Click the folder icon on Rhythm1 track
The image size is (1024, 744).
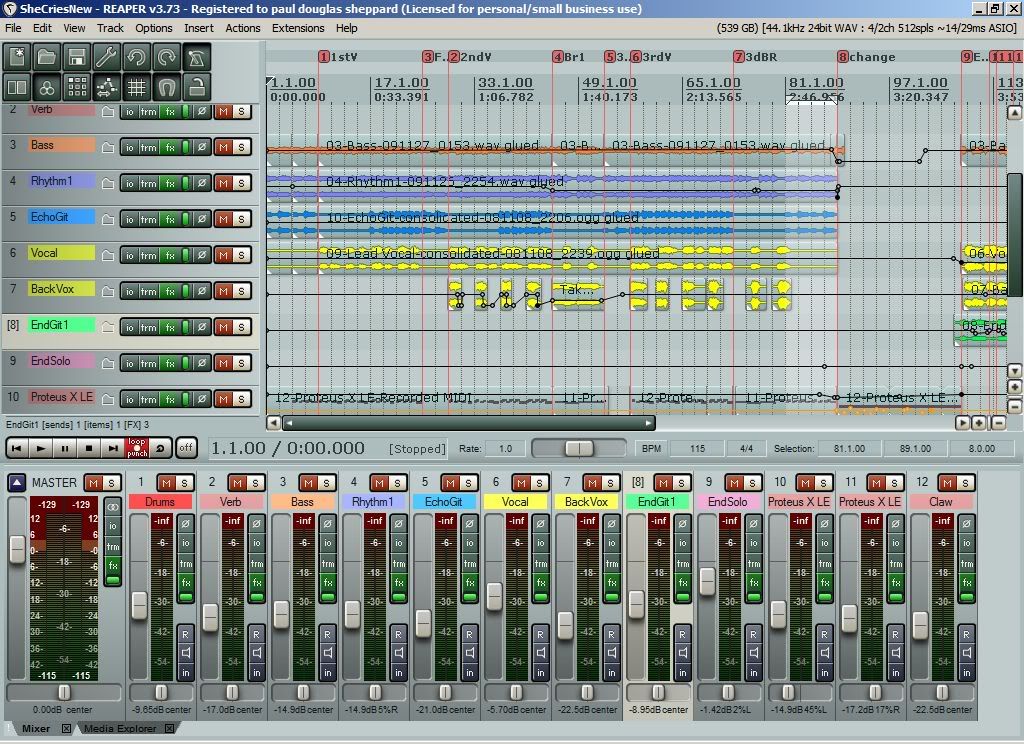tap(108, 183)
